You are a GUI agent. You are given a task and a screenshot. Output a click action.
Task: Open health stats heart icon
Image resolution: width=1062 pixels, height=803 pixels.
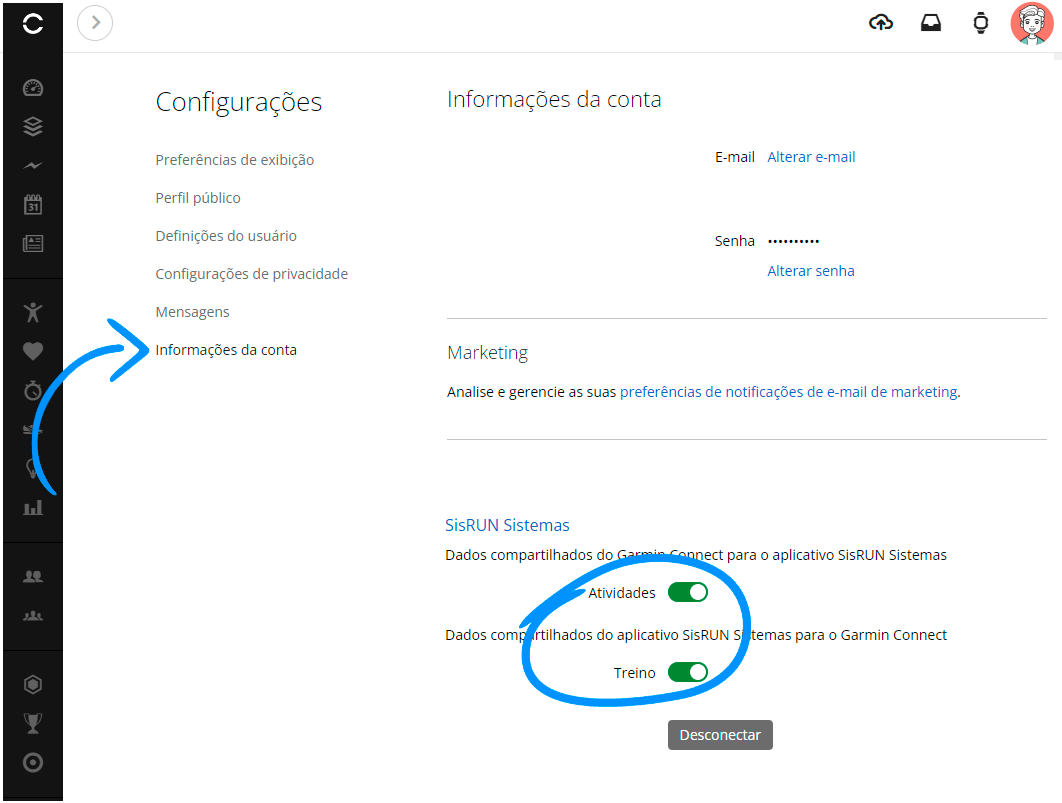tap(33, 351)
